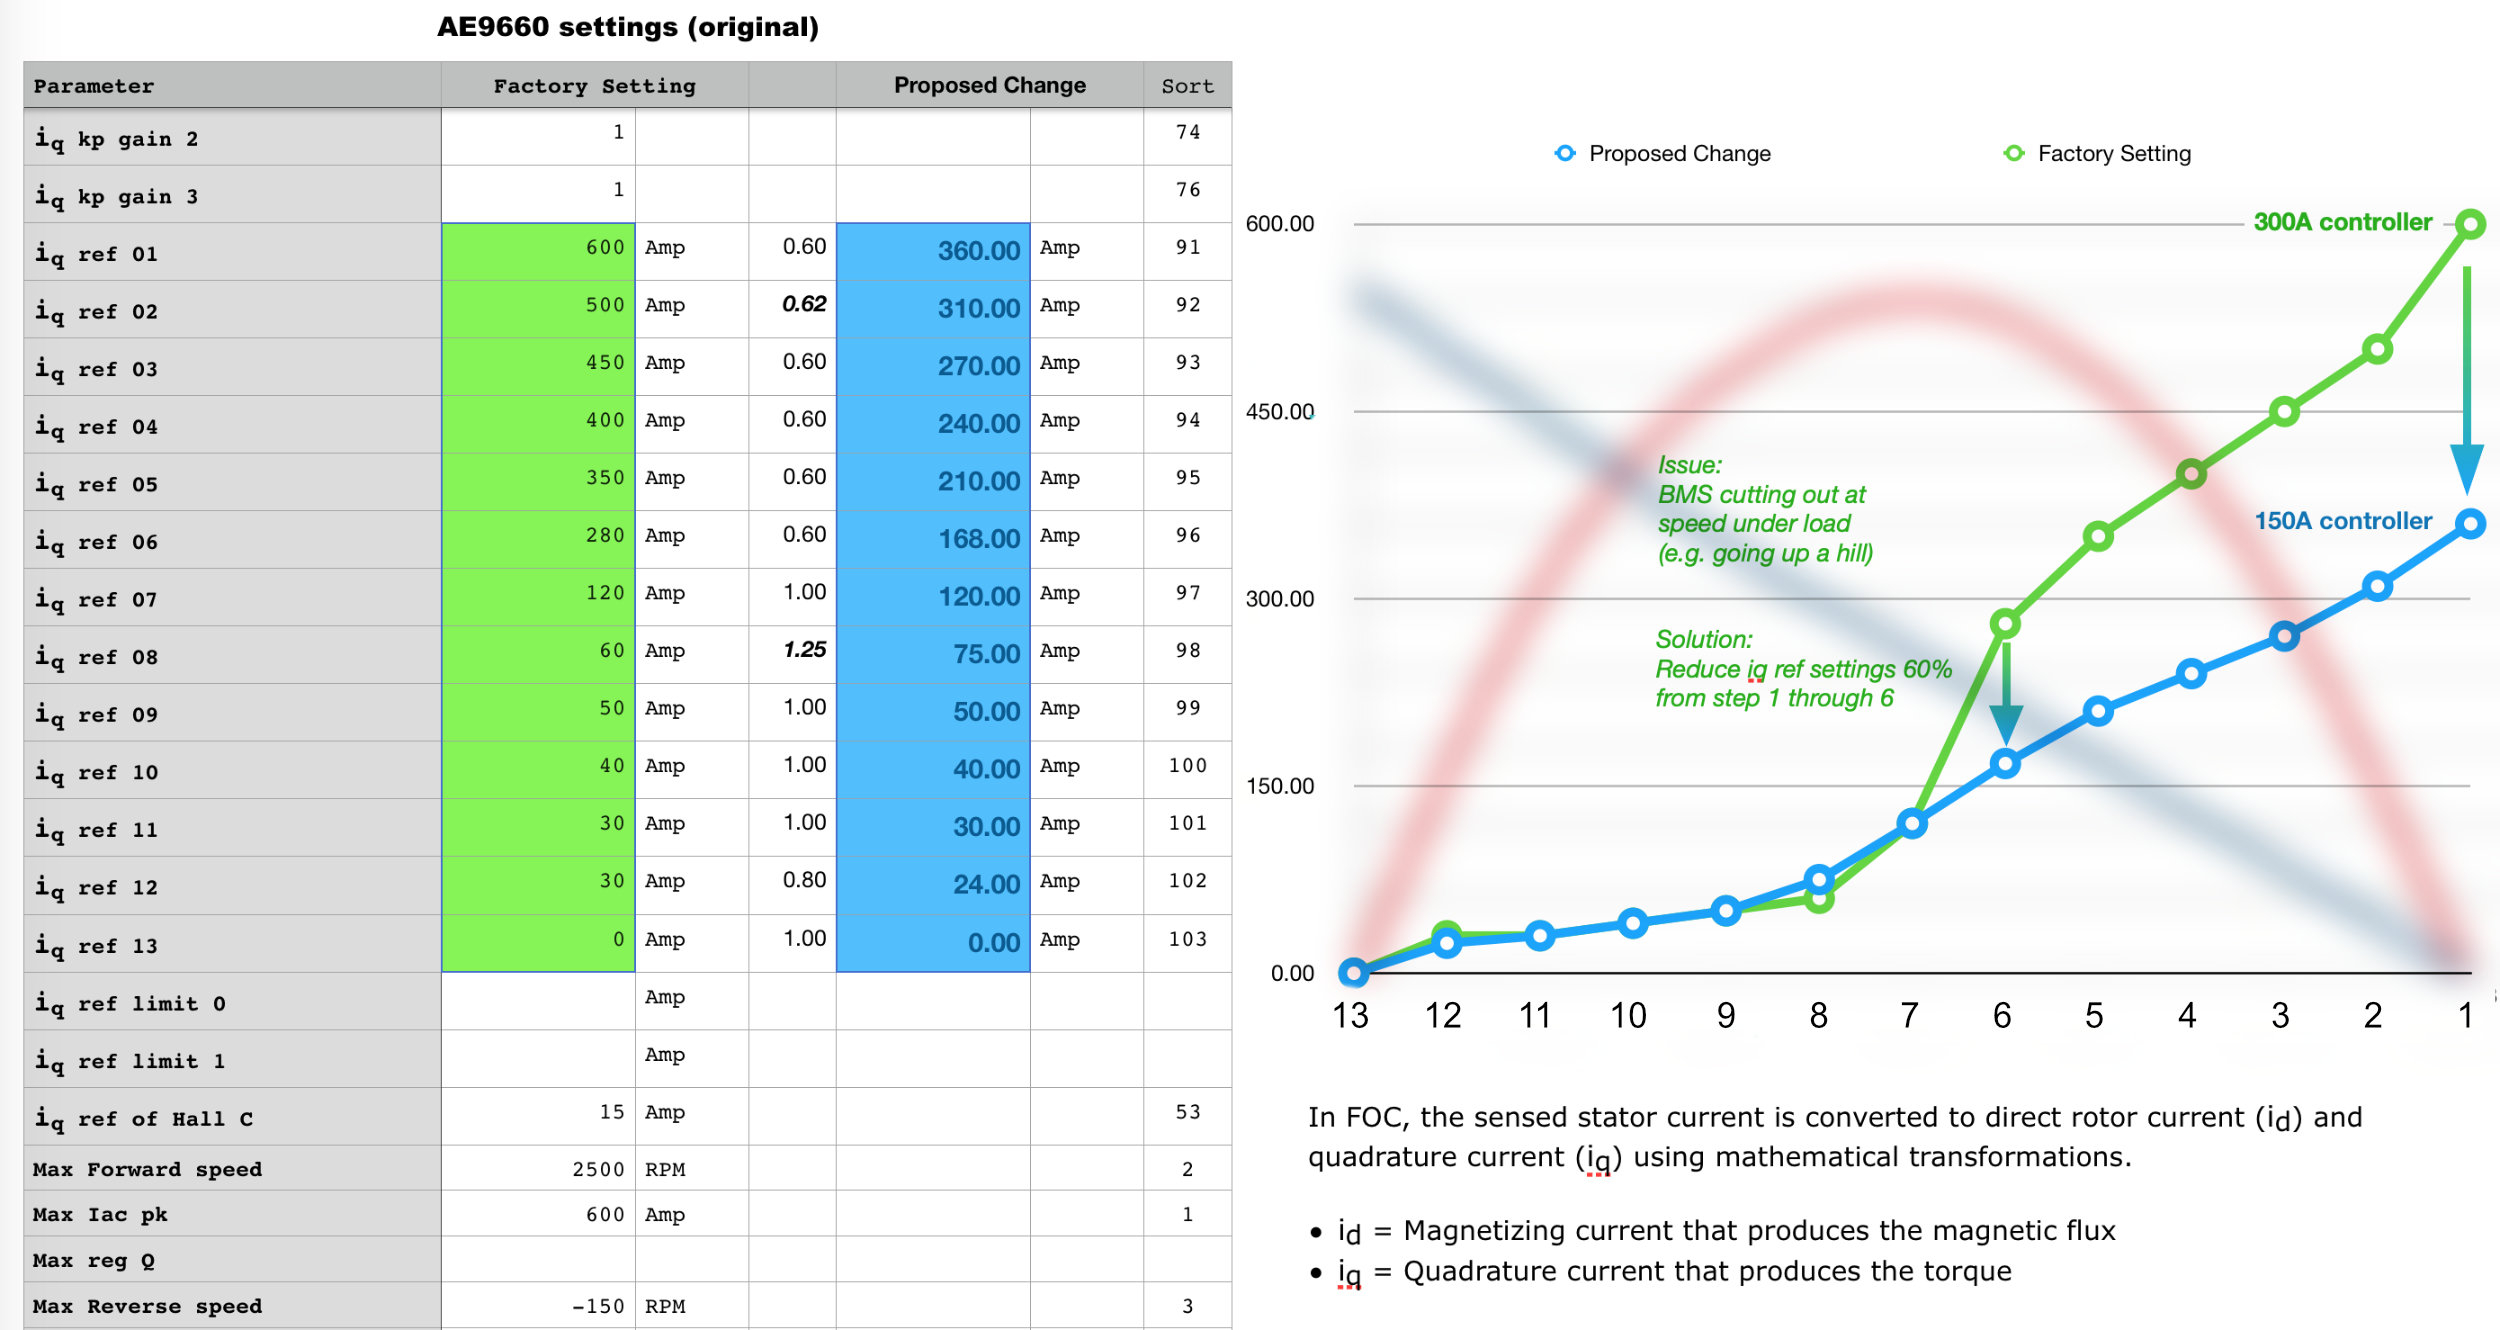Select green Factory Setting point at step 6

click(2005, 624)
